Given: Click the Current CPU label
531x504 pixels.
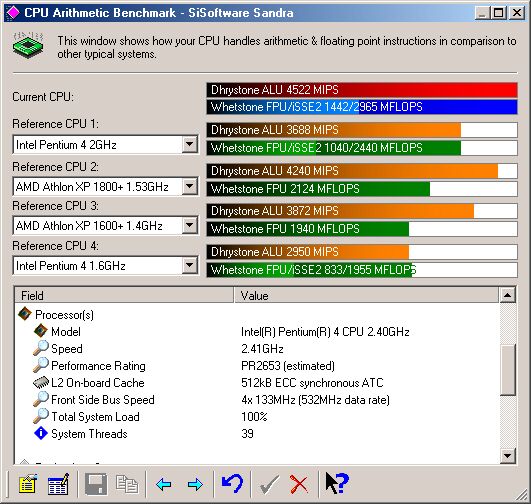Looking at the screenshot, I should [43, 97].
